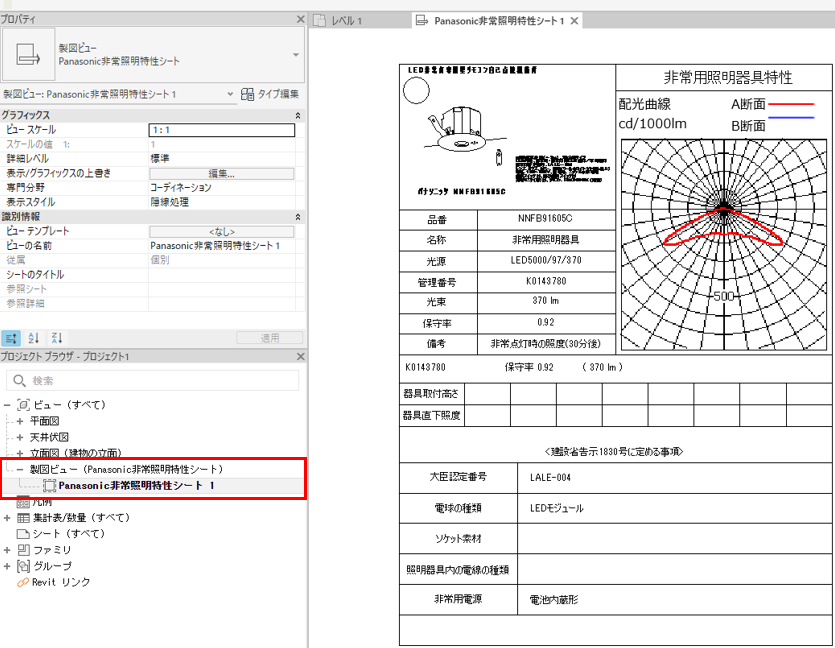Click the drafting view type thumbnail icon
The width and height of the screenshot is (835, 648).
pyautogui.click(x=28, y=55)
